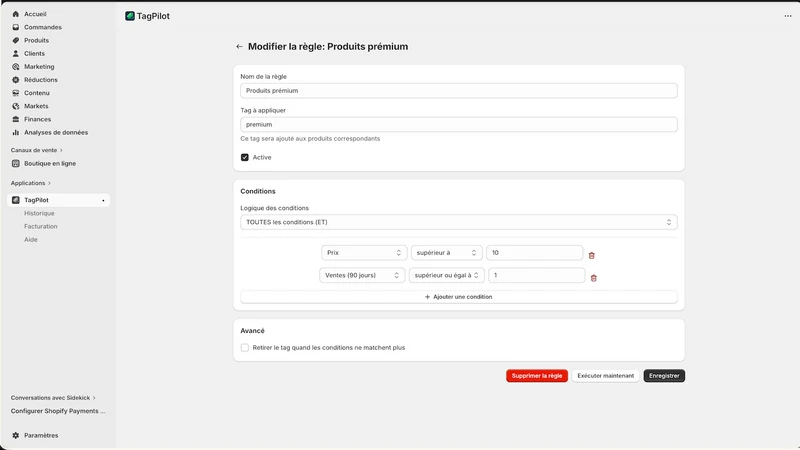This screenshot has height=450, width=800.
Task: Delete the Prix condition with the trash icon
Action: click(x=591, y=255)
